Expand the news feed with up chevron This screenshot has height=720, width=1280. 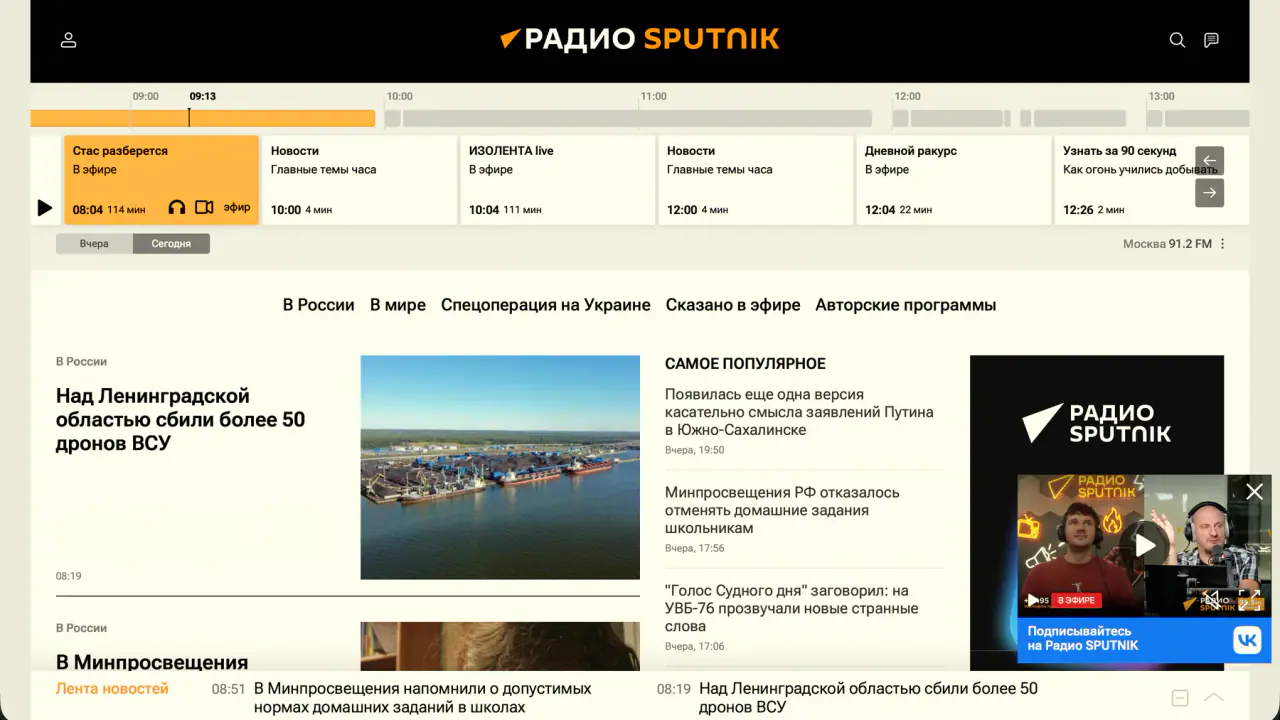pyautogui.click(x=1214, y=697)
